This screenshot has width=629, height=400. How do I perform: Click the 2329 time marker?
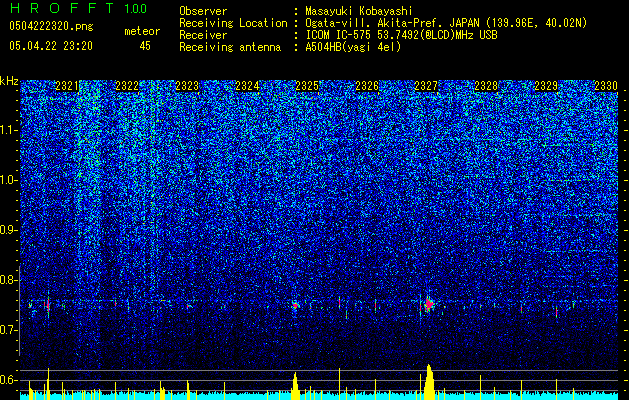click(546, 86)
